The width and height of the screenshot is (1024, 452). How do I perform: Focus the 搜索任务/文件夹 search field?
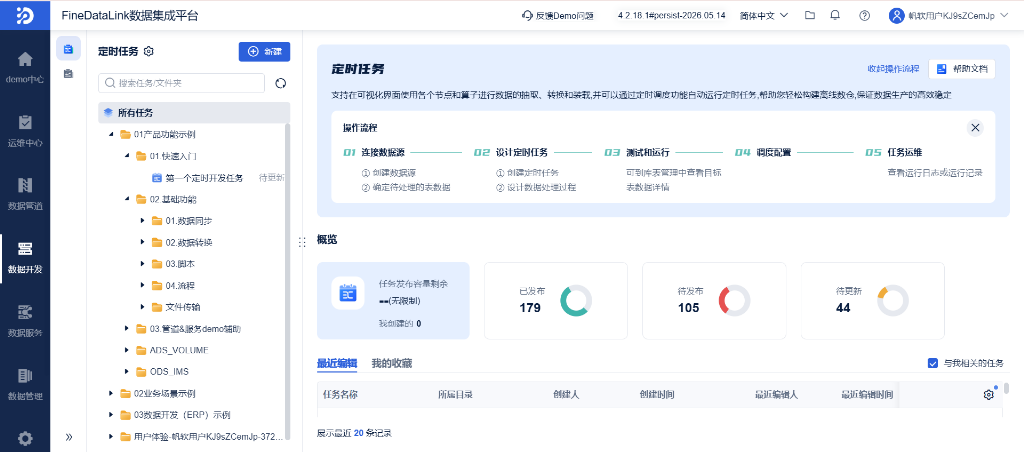(x=182, y=83)
